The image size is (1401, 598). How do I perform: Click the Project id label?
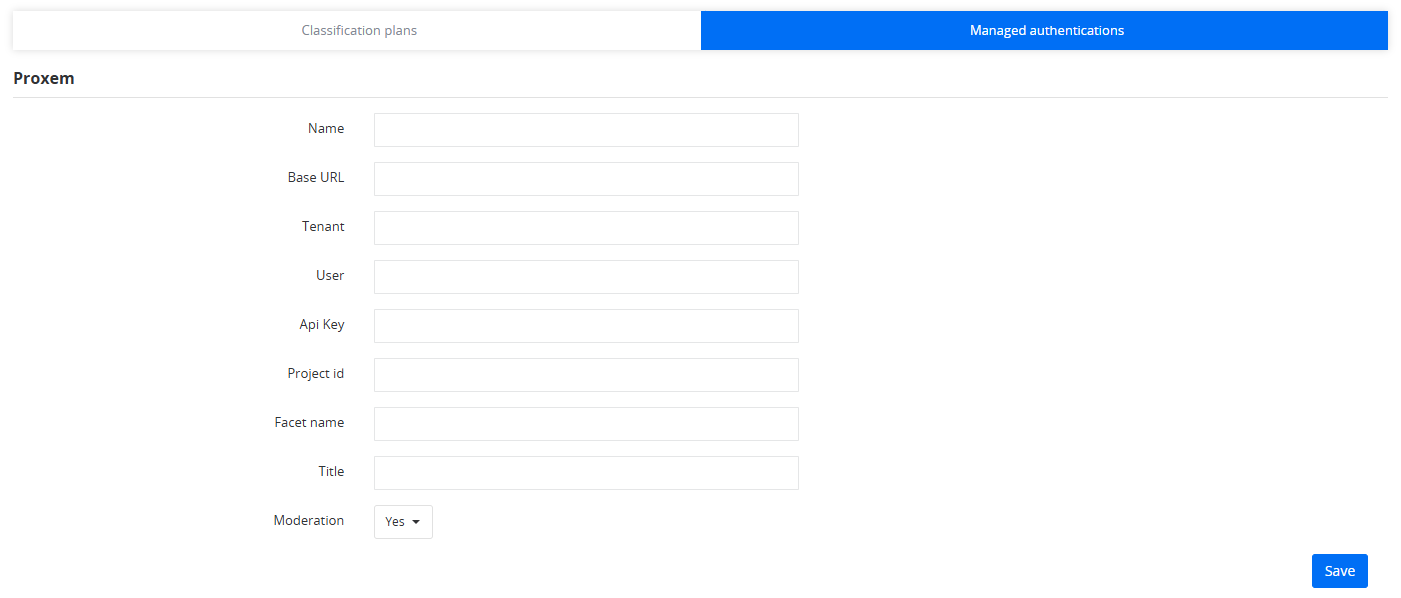[316, 373]
